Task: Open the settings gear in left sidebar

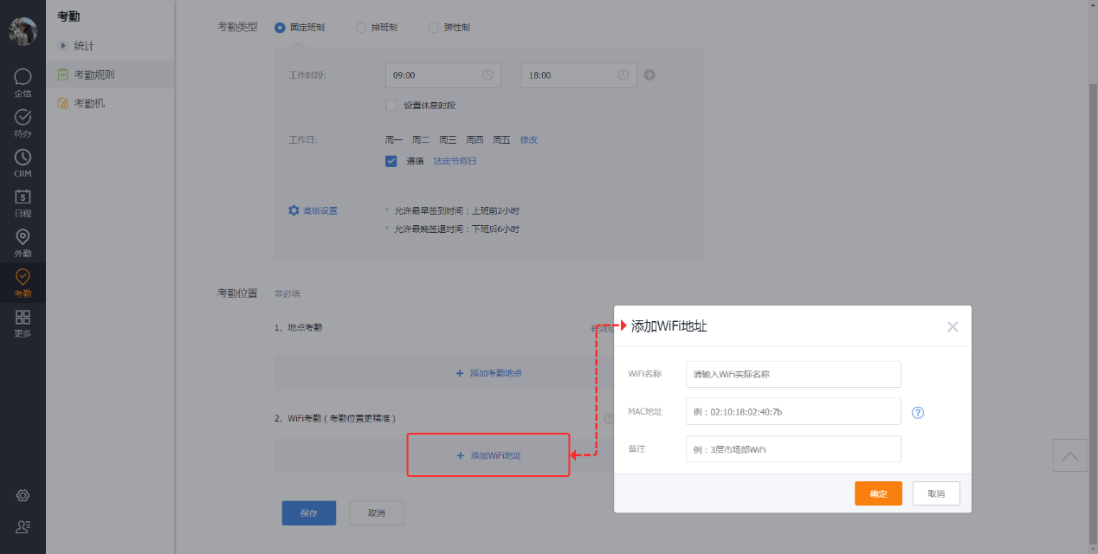Action: point(22,495)
